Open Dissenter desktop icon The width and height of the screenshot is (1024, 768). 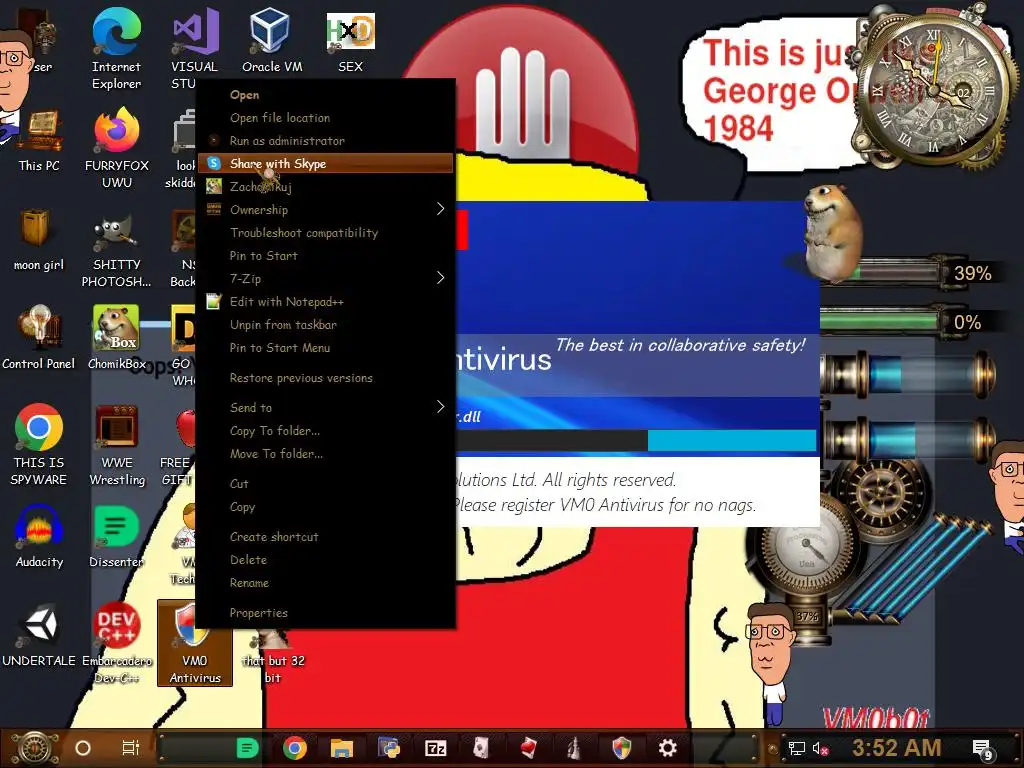[x=116, y=537]
